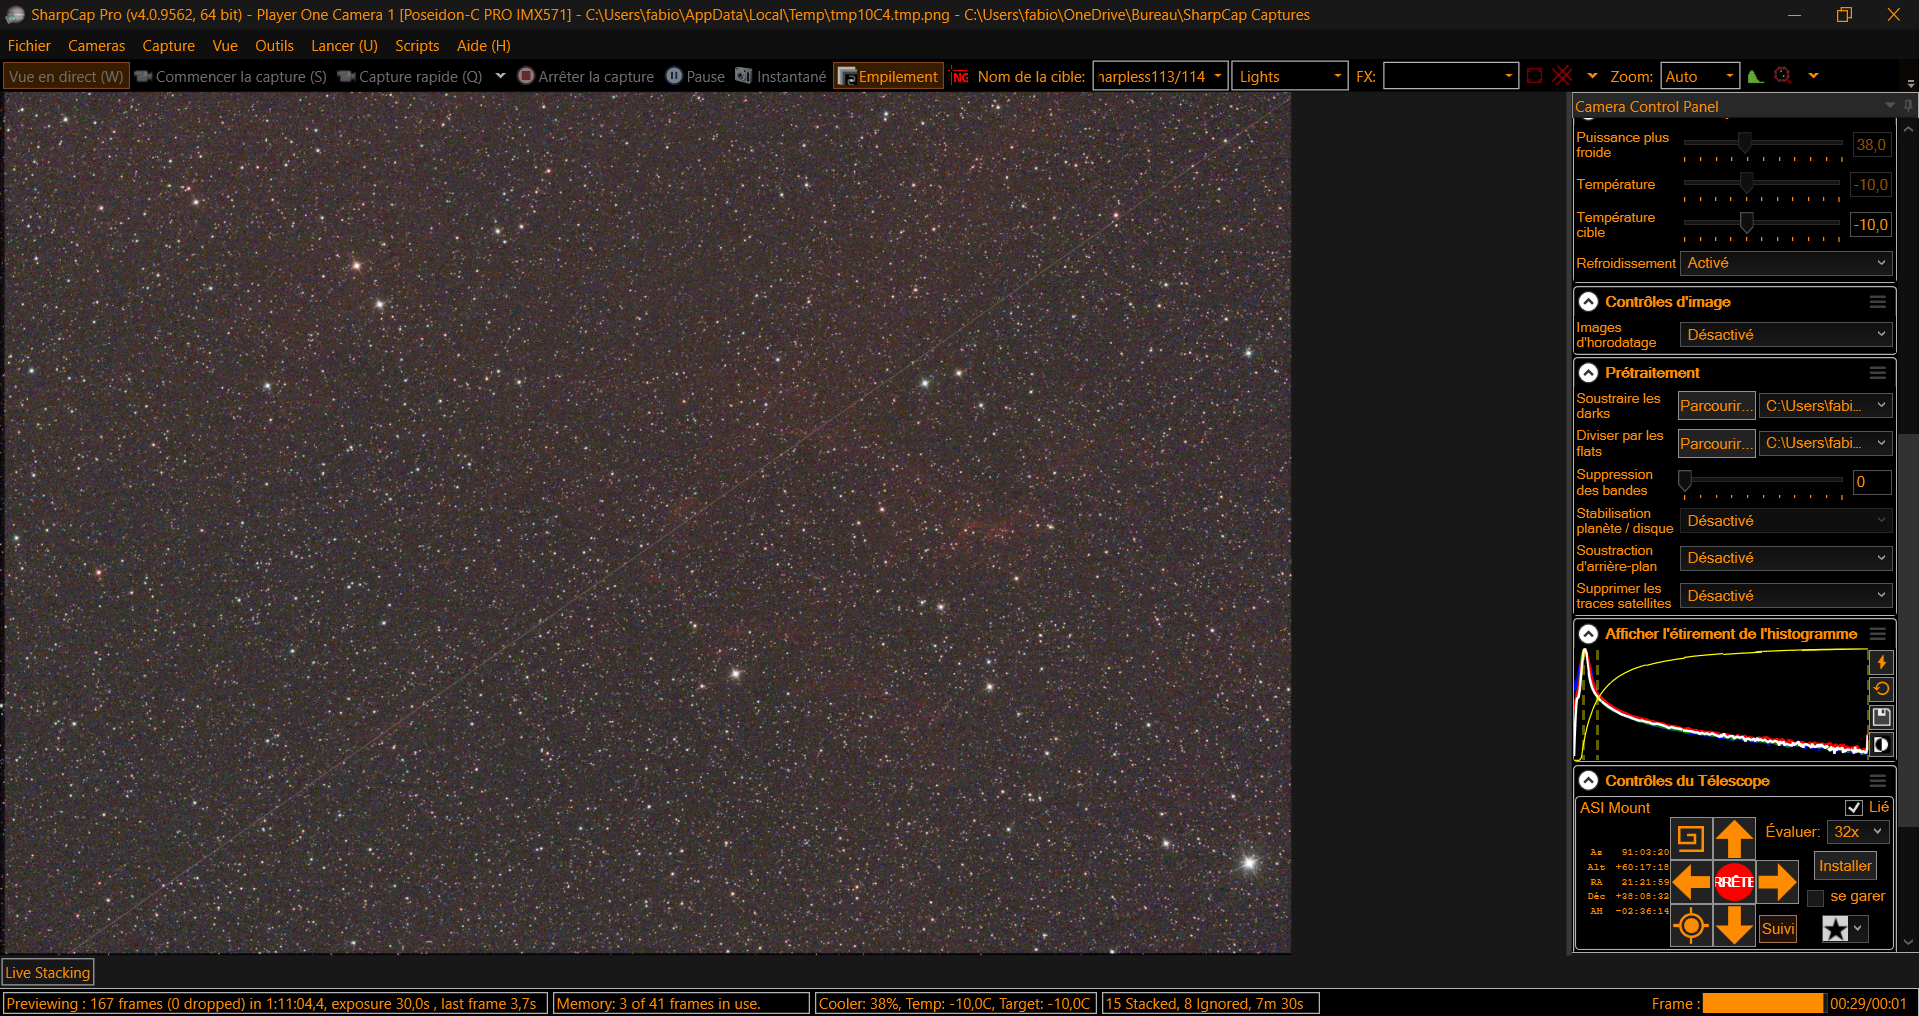Click the auto-stretch lightning bolt icon

point(1881,662)
